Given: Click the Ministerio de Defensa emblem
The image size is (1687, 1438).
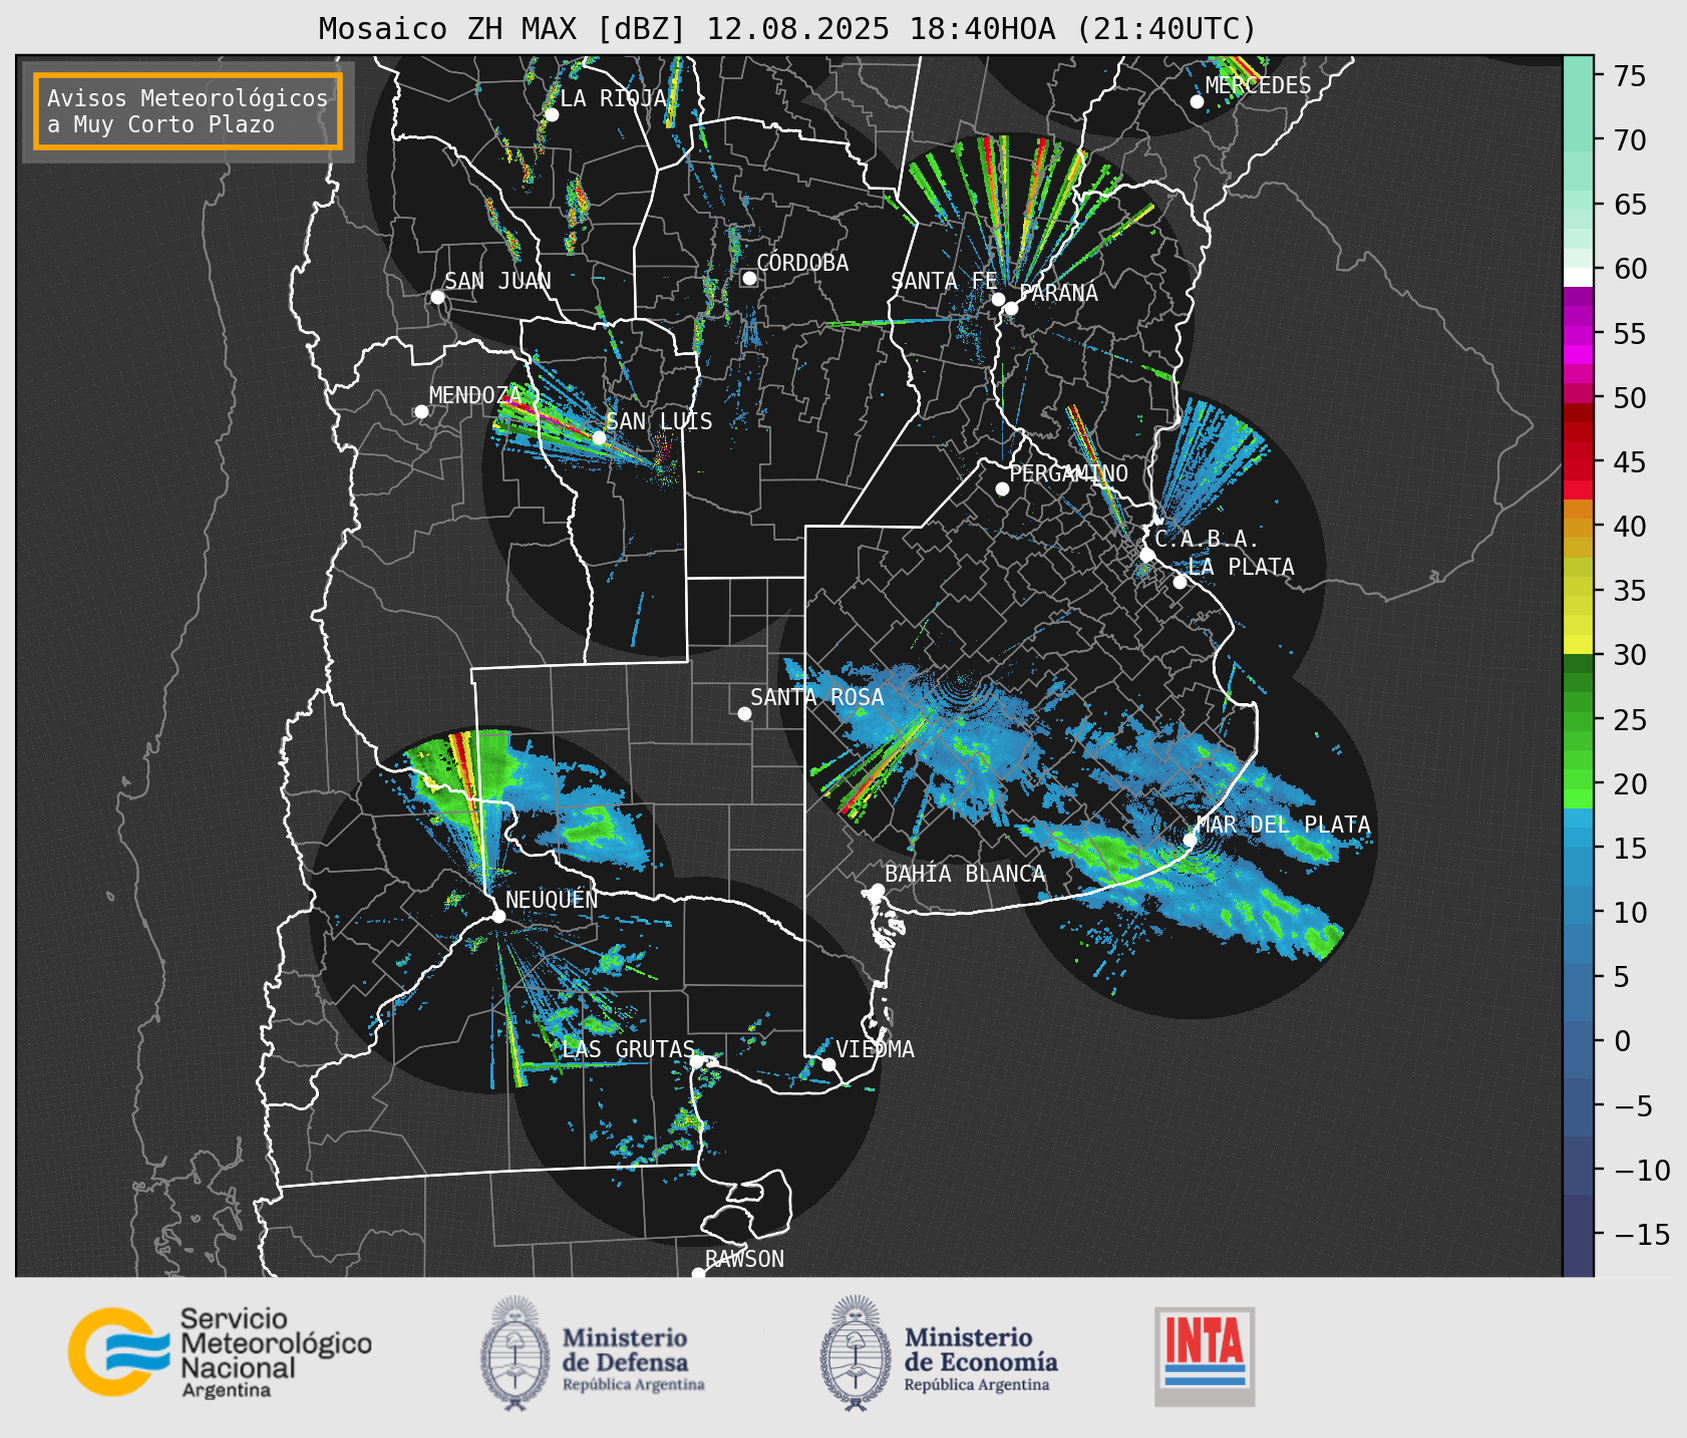Looking at the screenshot, I should (x=515, y=1353).
